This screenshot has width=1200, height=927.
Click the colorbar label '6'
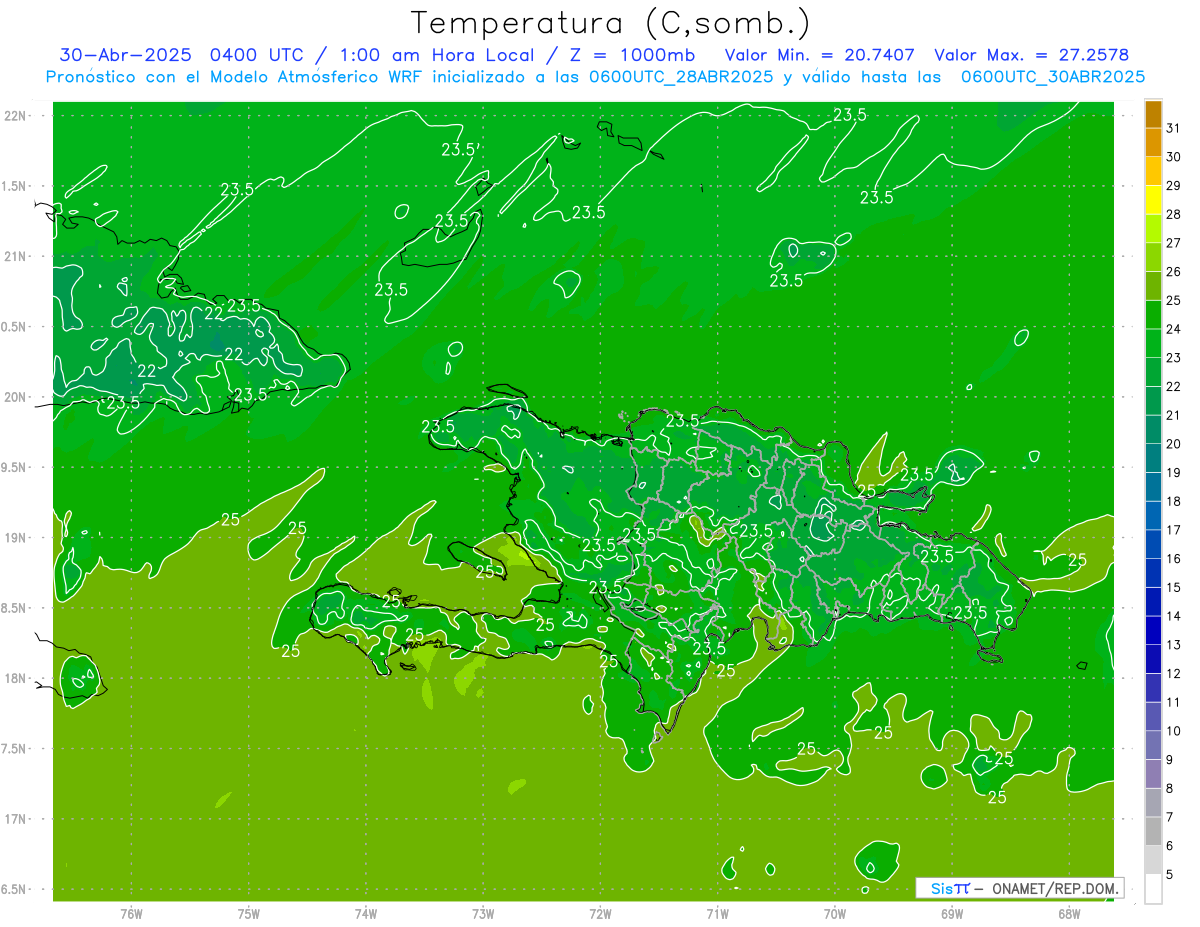[1170, 846]
